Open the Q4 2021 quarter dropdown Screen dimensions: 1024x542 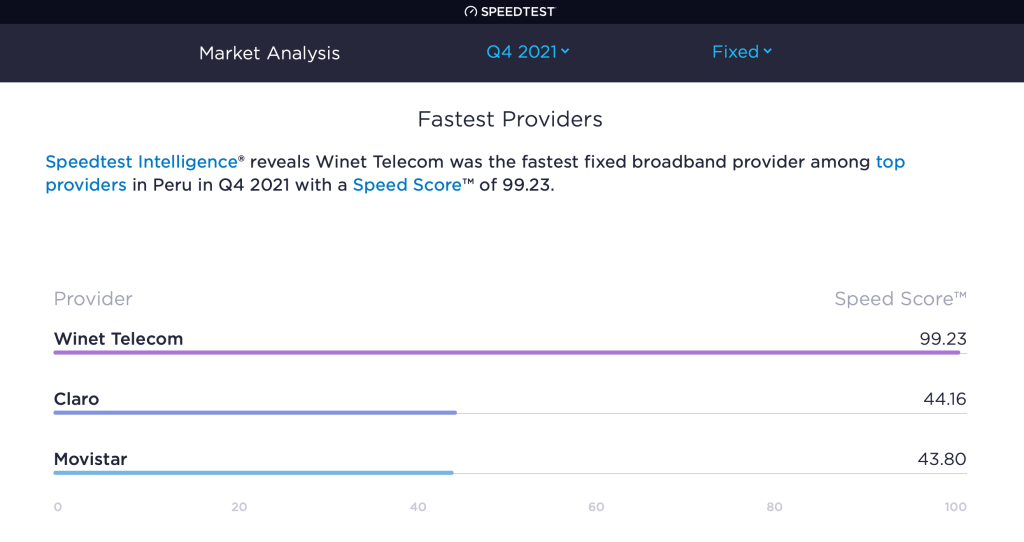coord(527,52)
